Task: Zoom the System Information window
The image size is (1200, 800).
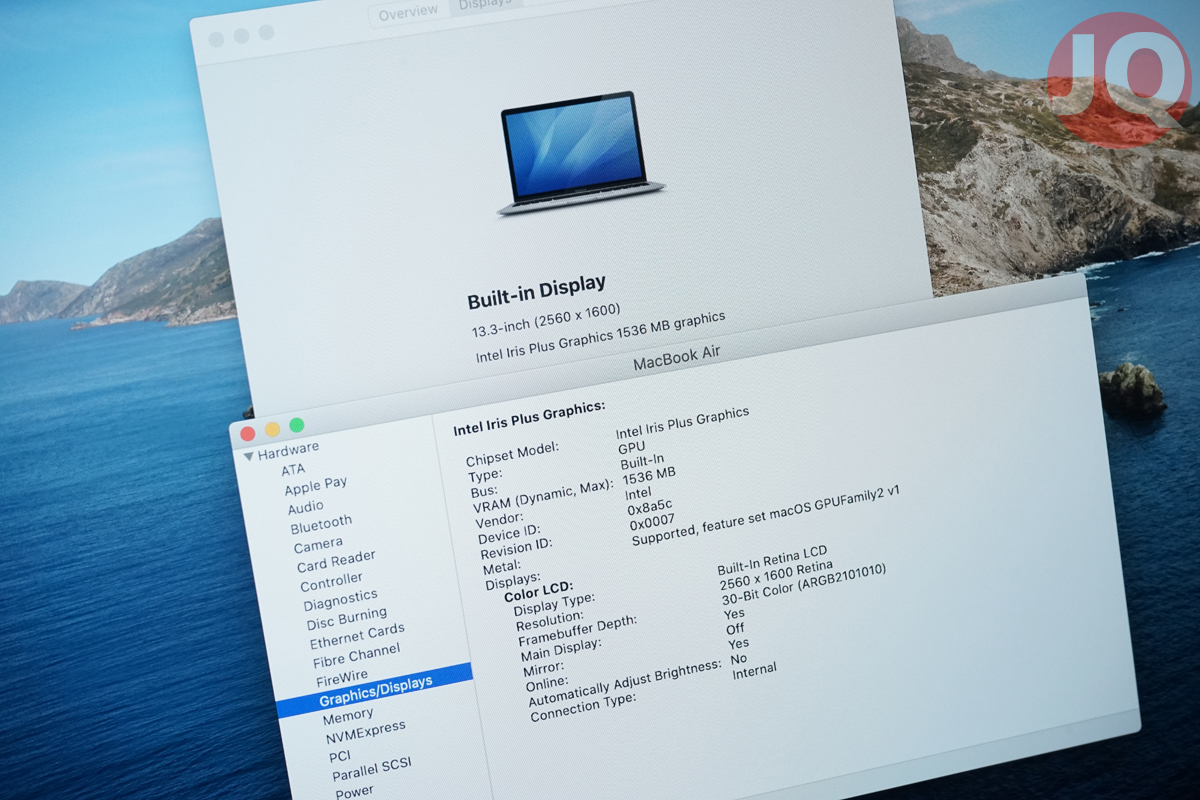Action: pyautogui.click(x=297, y=425)
